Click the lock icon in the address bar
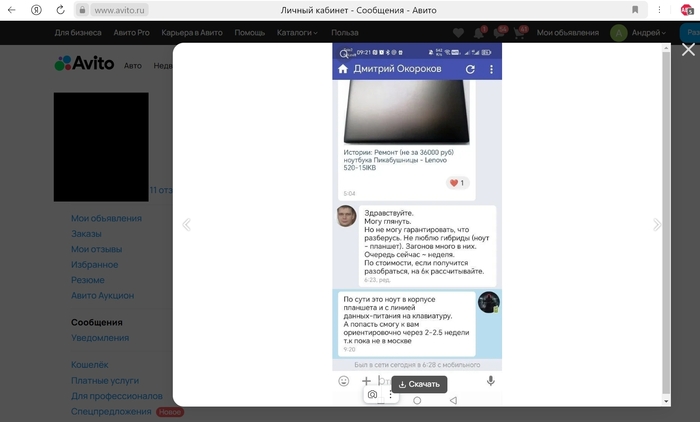Viewport: 700px width, 422px height. click(x=82, y=10)
